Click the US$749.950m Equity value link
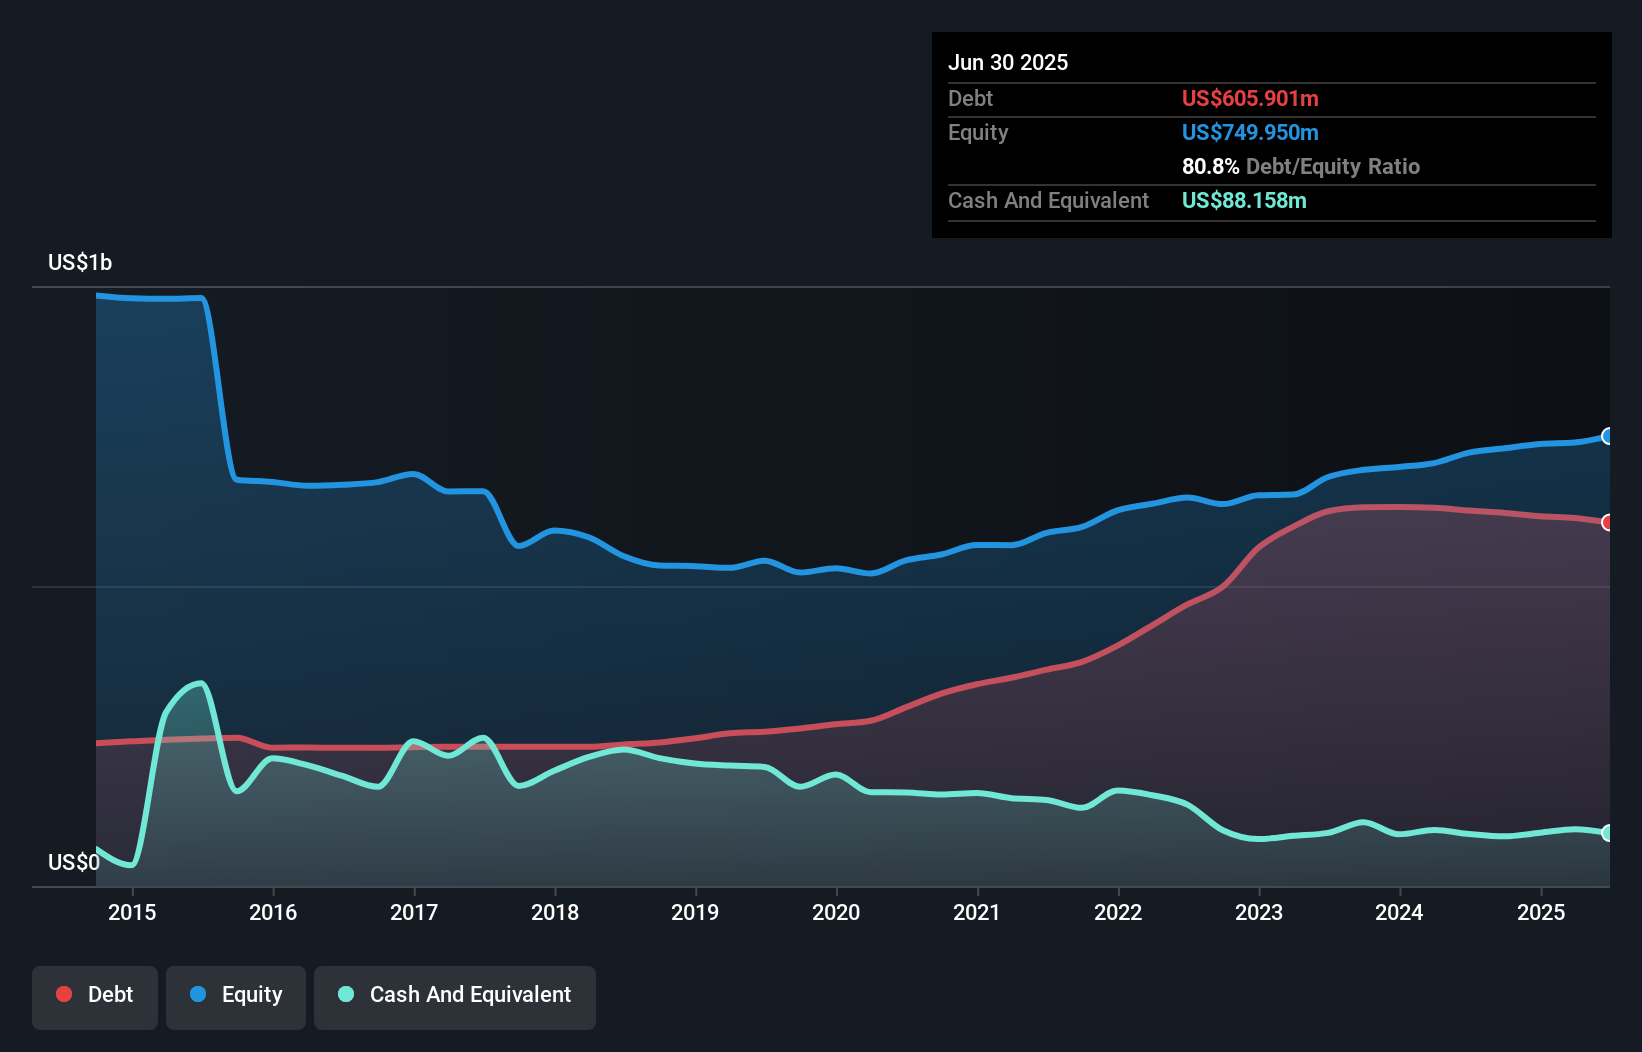Image resolution: width=1642 pixels, height=1052 pixels. (x=1250, y=132)
